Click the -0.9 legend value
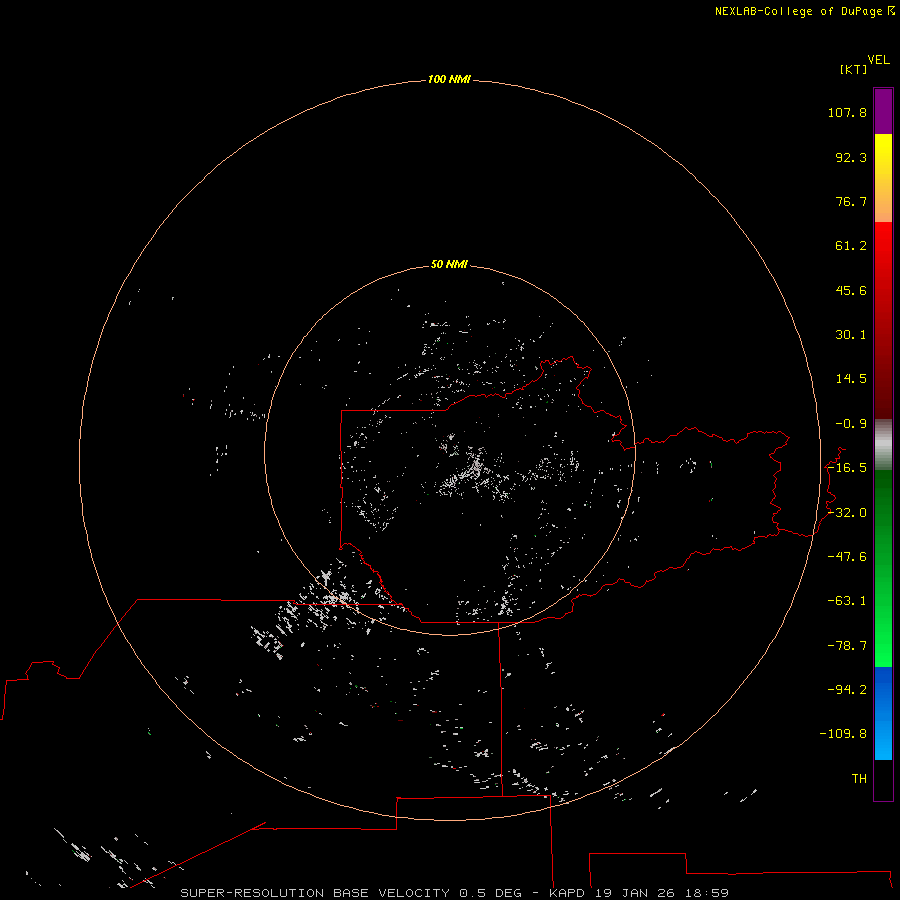 [851, 424]
